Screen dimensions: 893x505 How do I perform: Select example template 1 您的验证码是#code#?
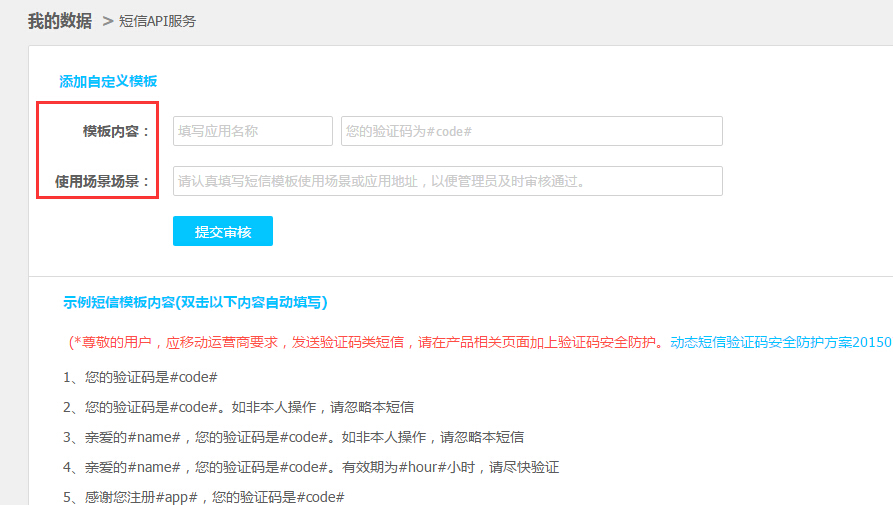click(140, 377)
